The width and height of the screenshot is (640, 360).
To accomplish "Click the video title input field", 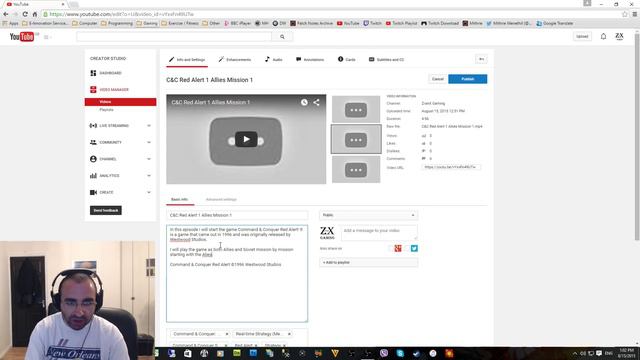I will pos(237,215).
